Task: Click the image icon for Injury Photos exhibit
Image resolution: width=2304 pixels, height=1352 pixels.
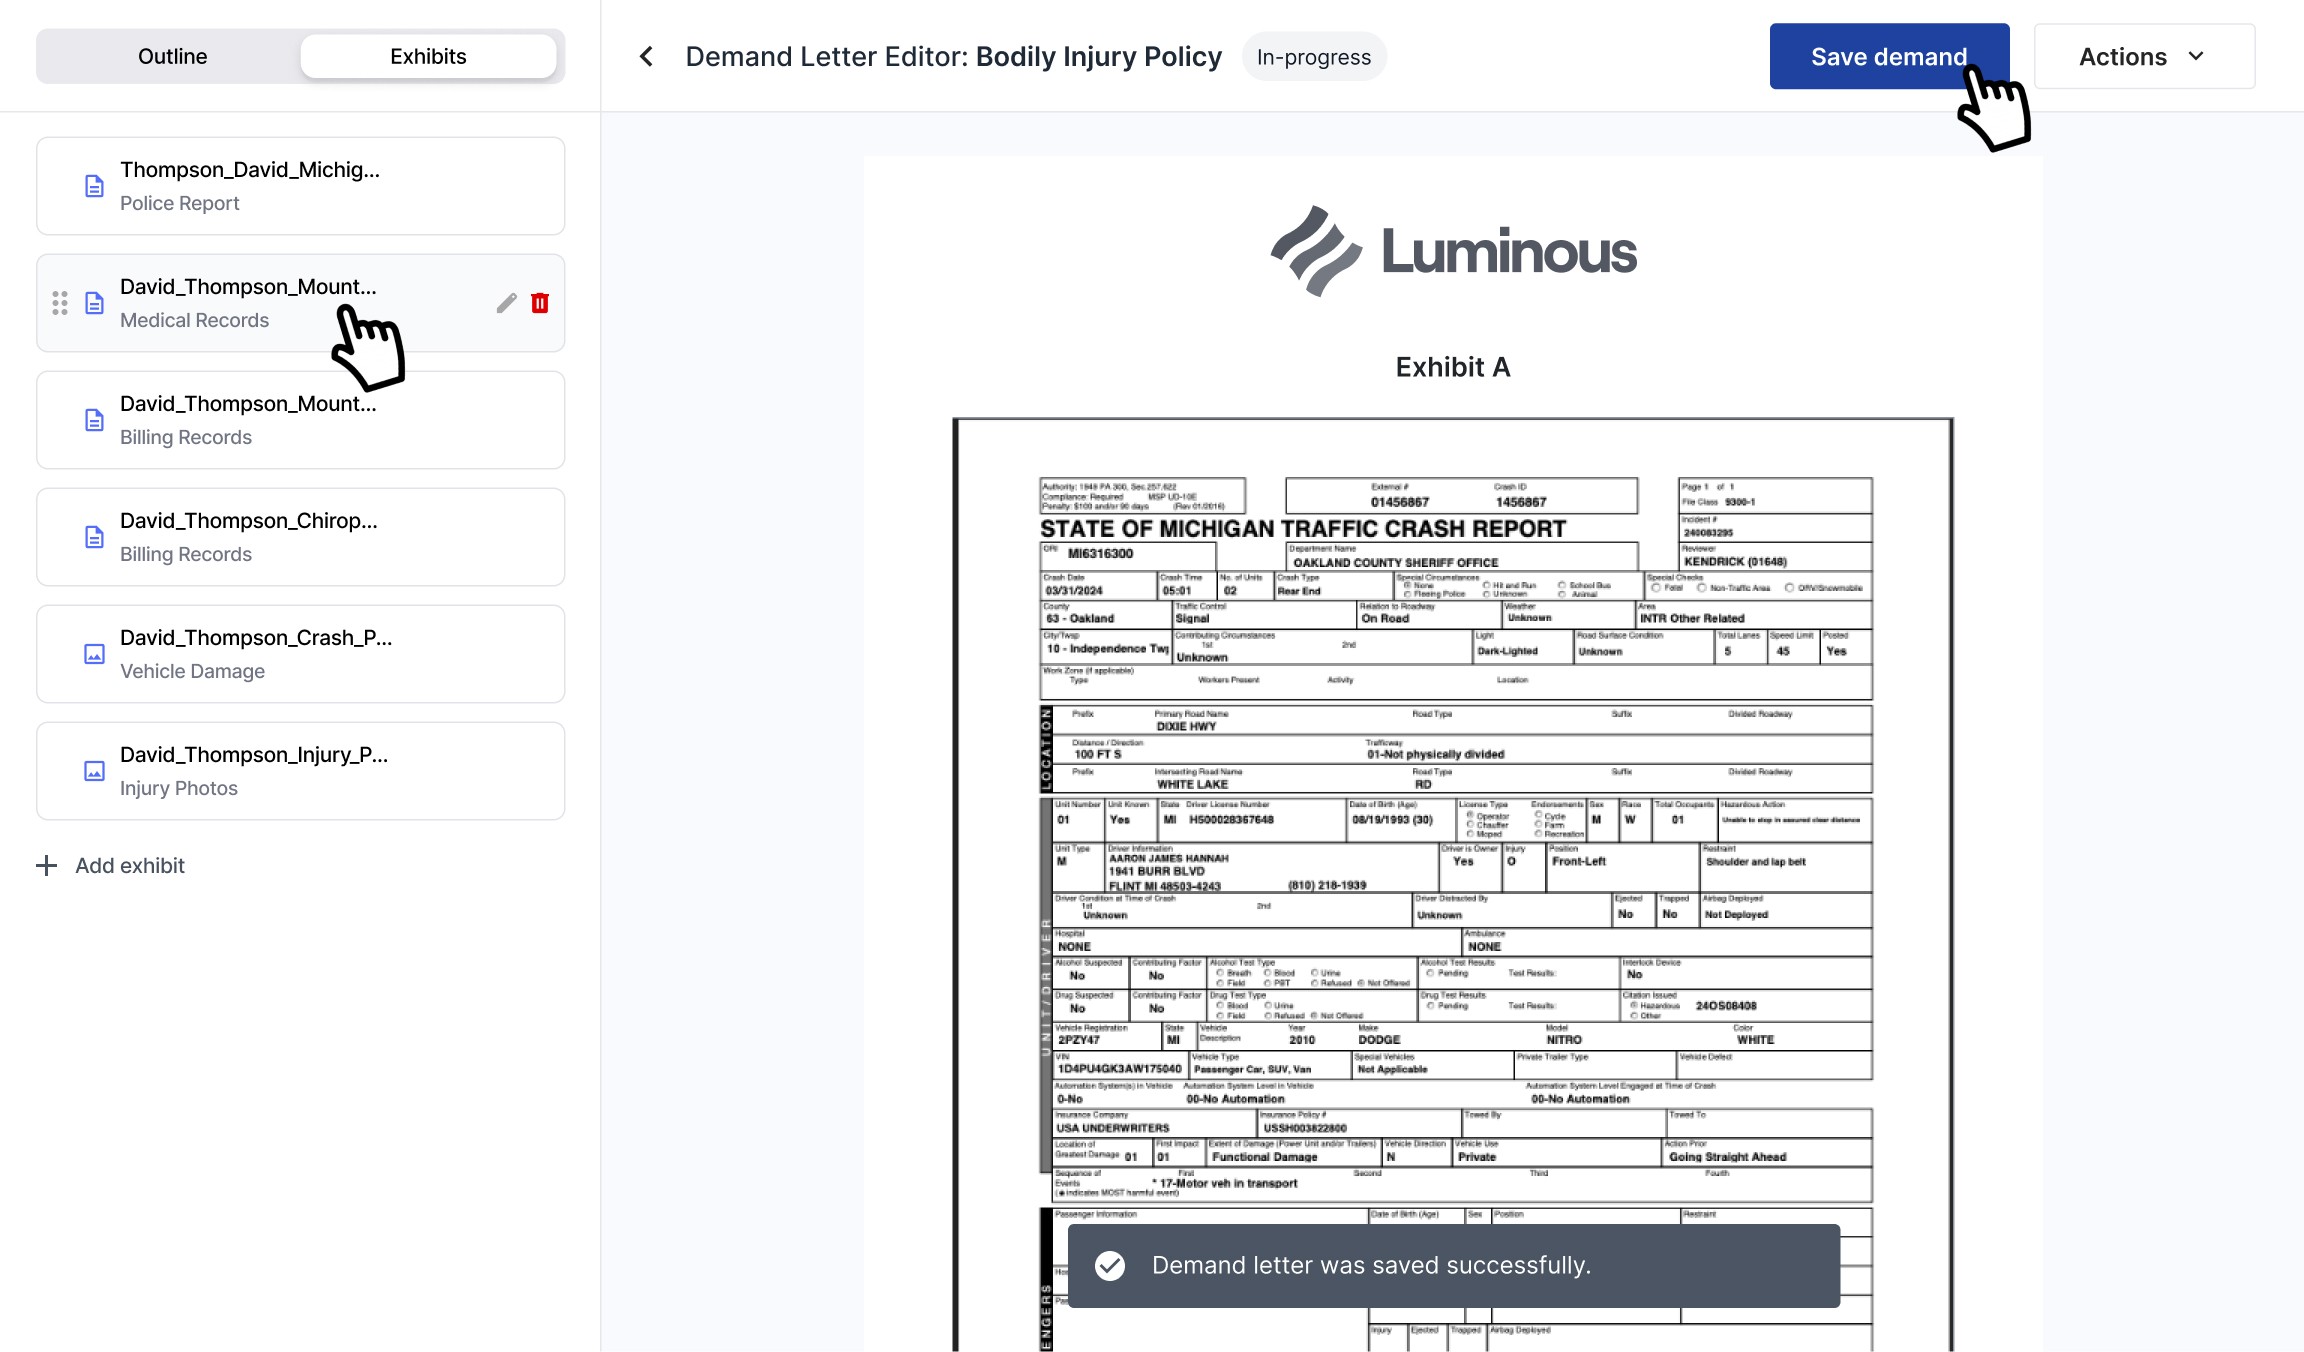Action: click(94, 771)
